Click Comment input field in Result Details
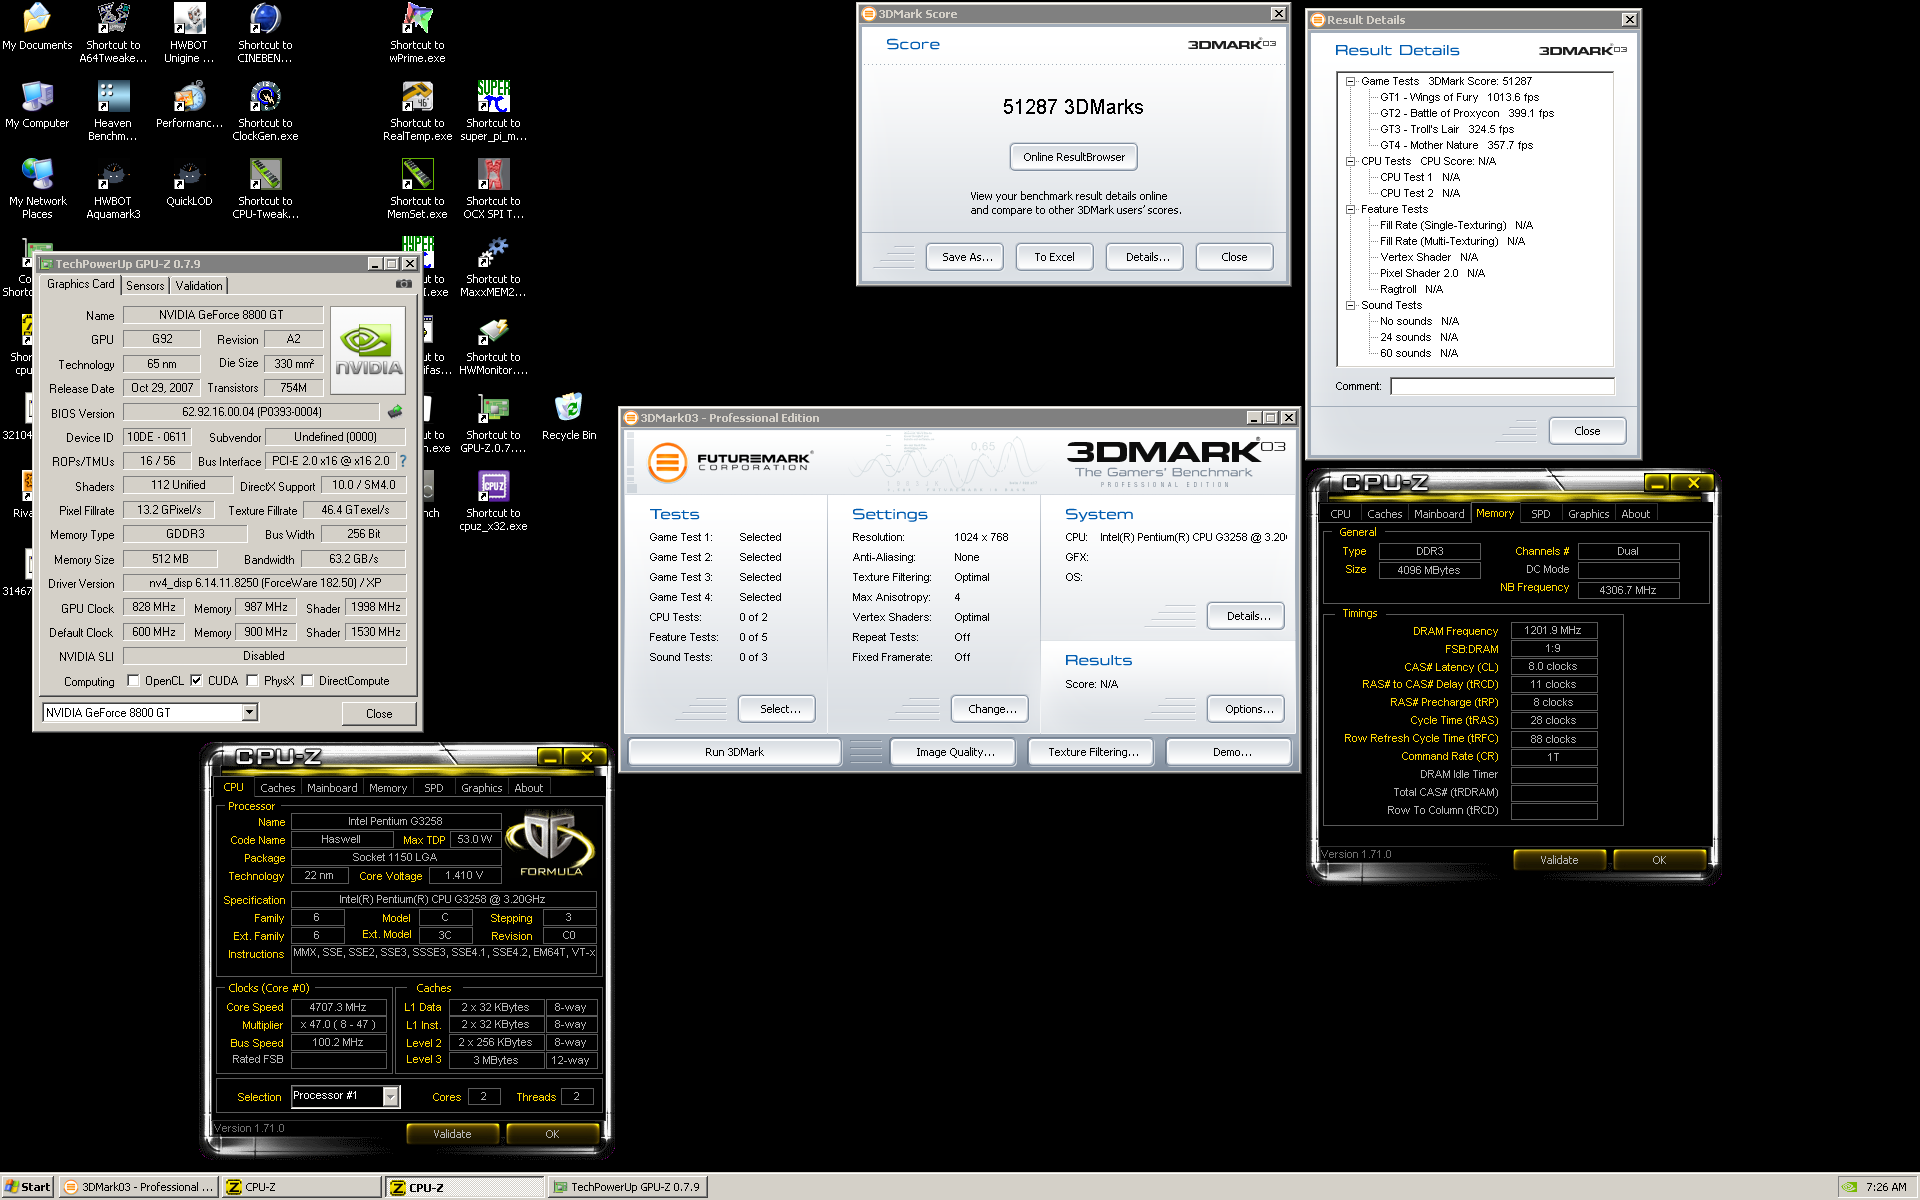Viewport: 1920px width, 1200px height. click(1502, 386)
